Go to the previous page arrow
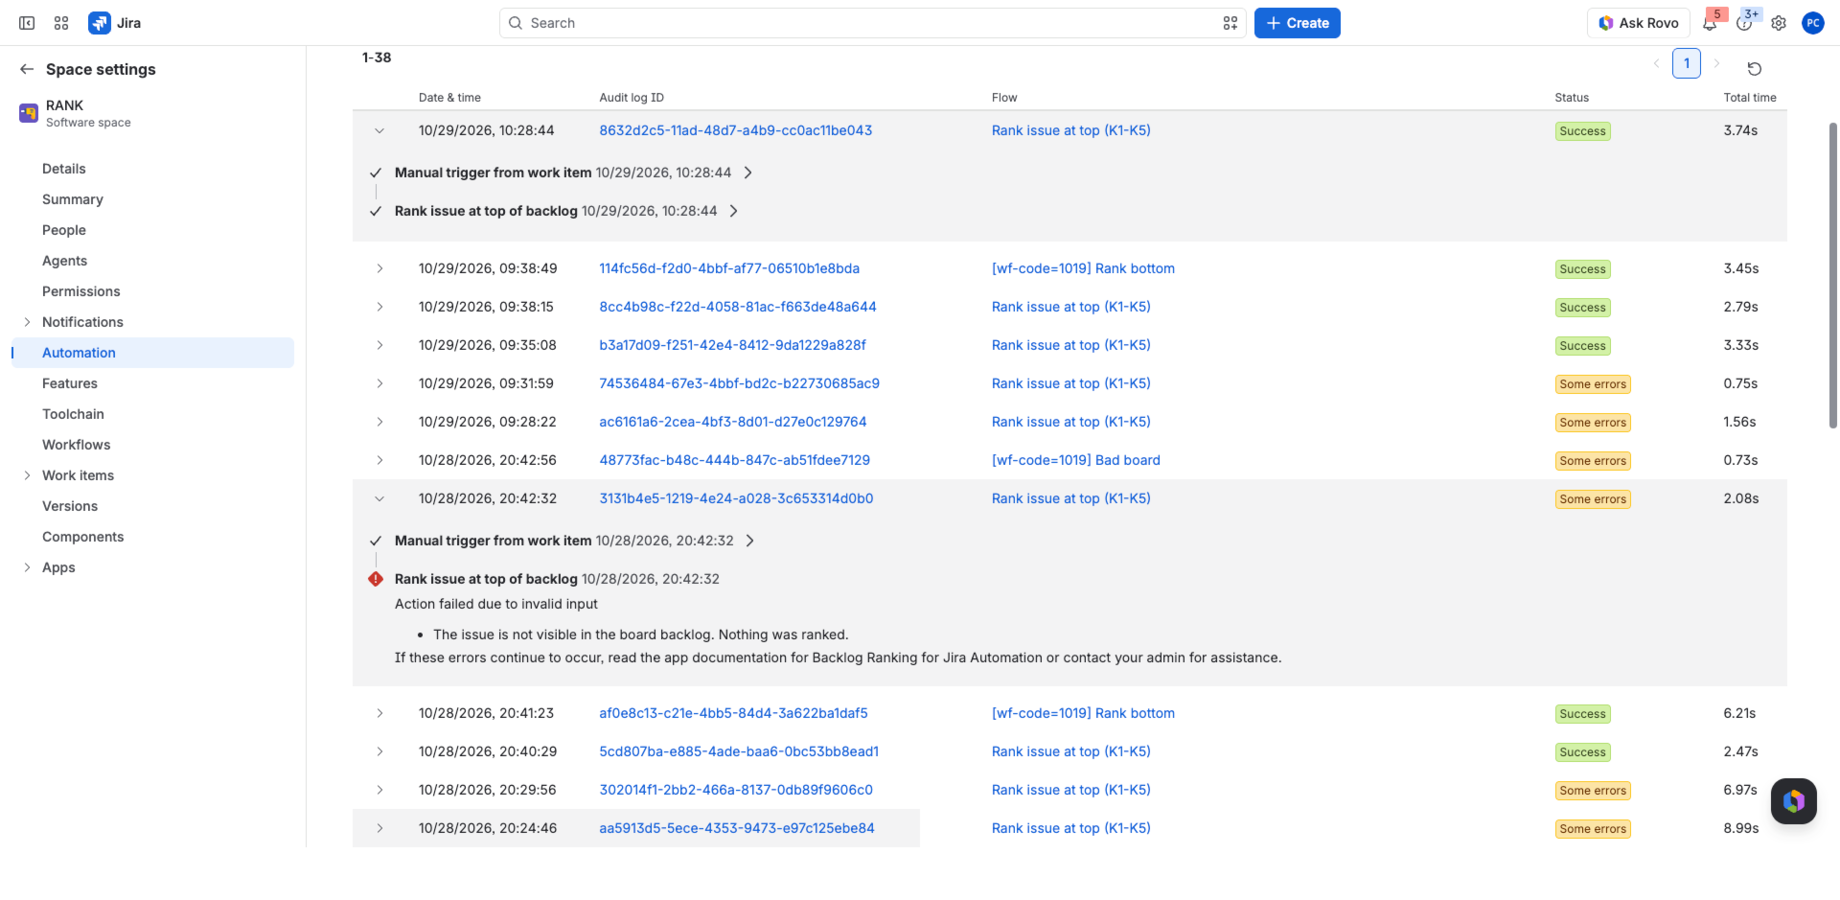Viewport: 1840px width, 900px height. pyautogui.click(x=1656, y=64)
